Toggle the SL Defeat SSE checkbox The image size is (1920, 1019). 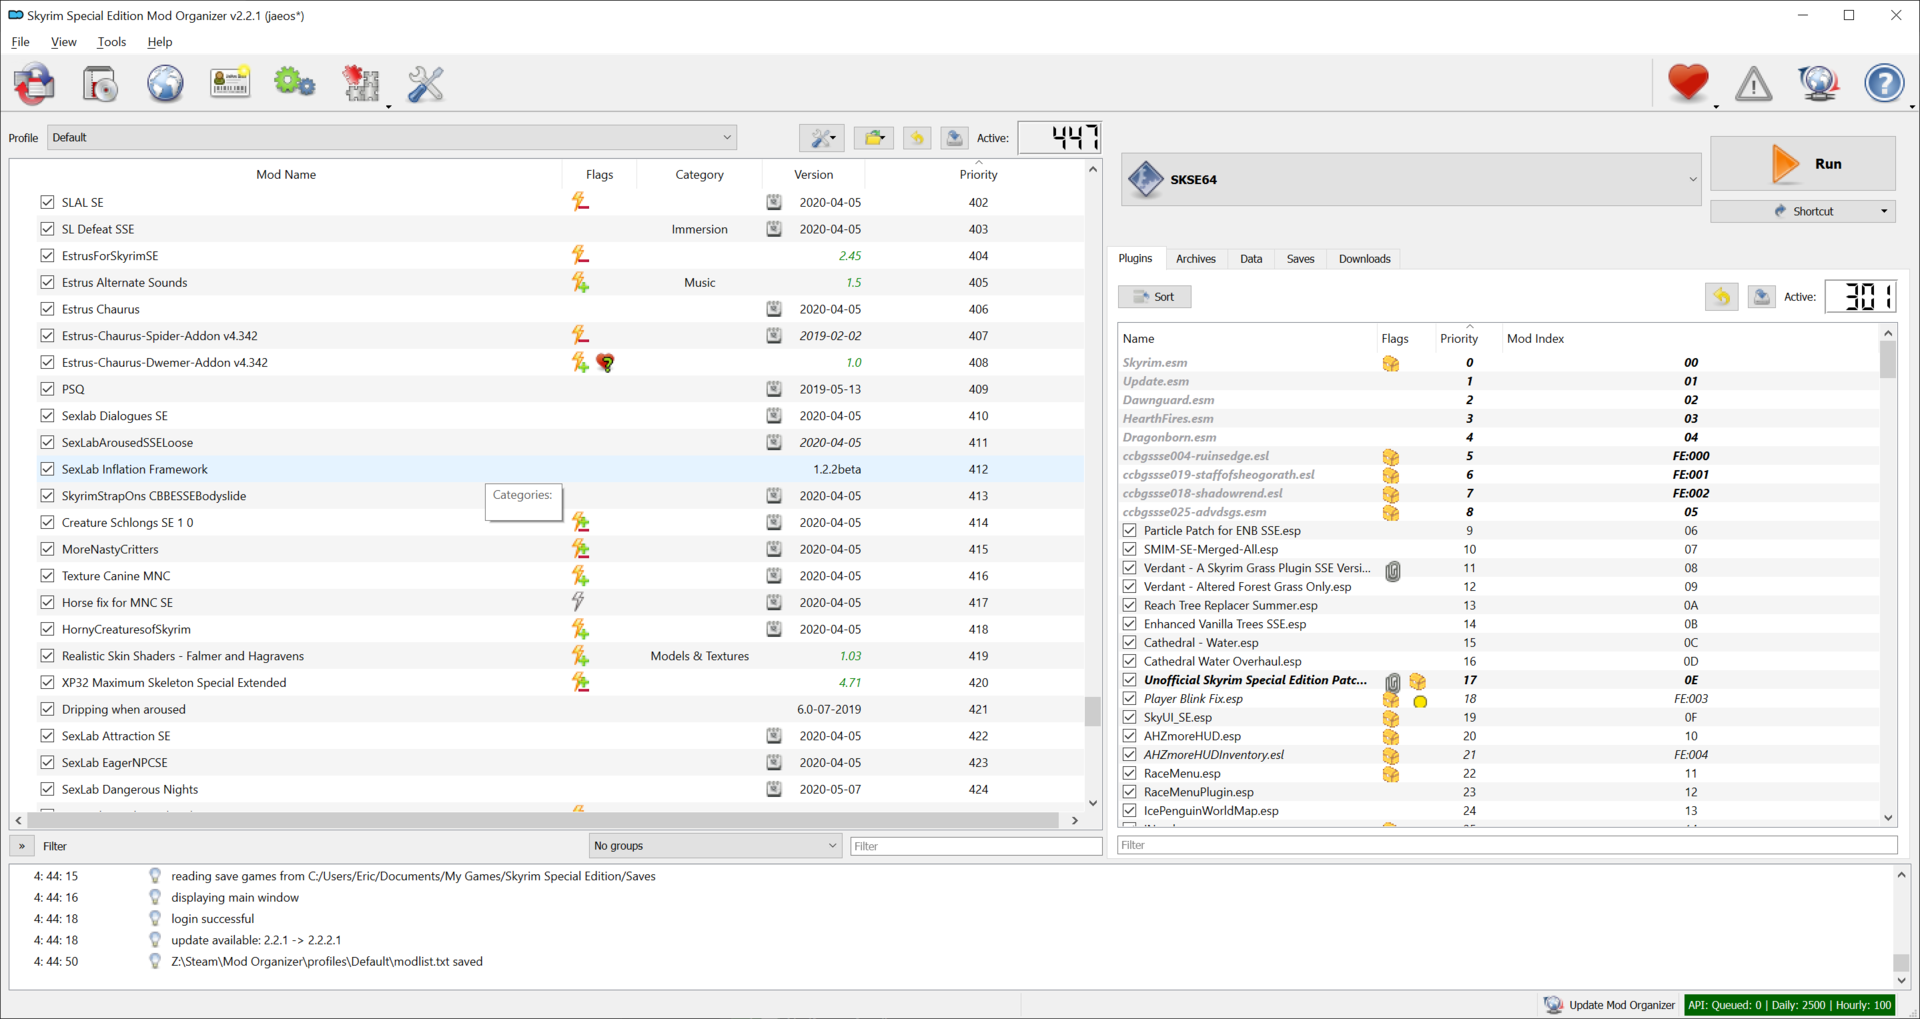pyautogui.click(x=47, y=229)
